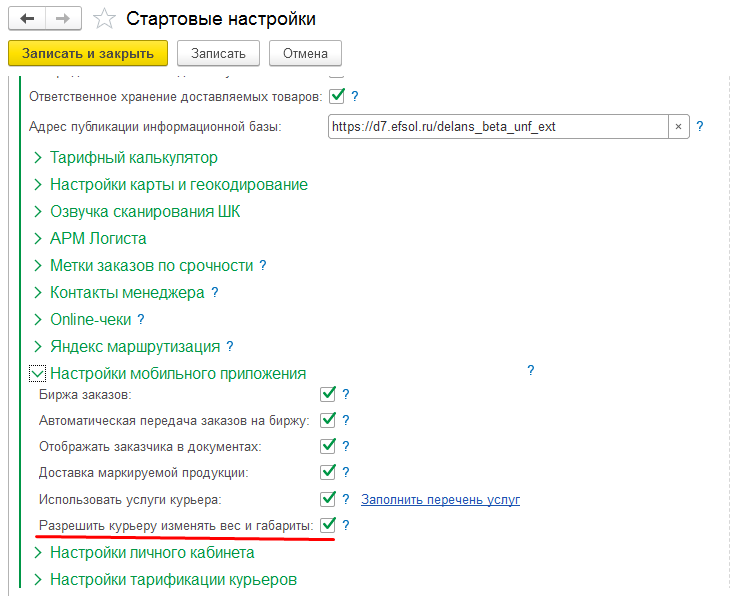Open help for Контакты менеджера
The height and width of the screenshot is (596, 731).
click(215, 292)
